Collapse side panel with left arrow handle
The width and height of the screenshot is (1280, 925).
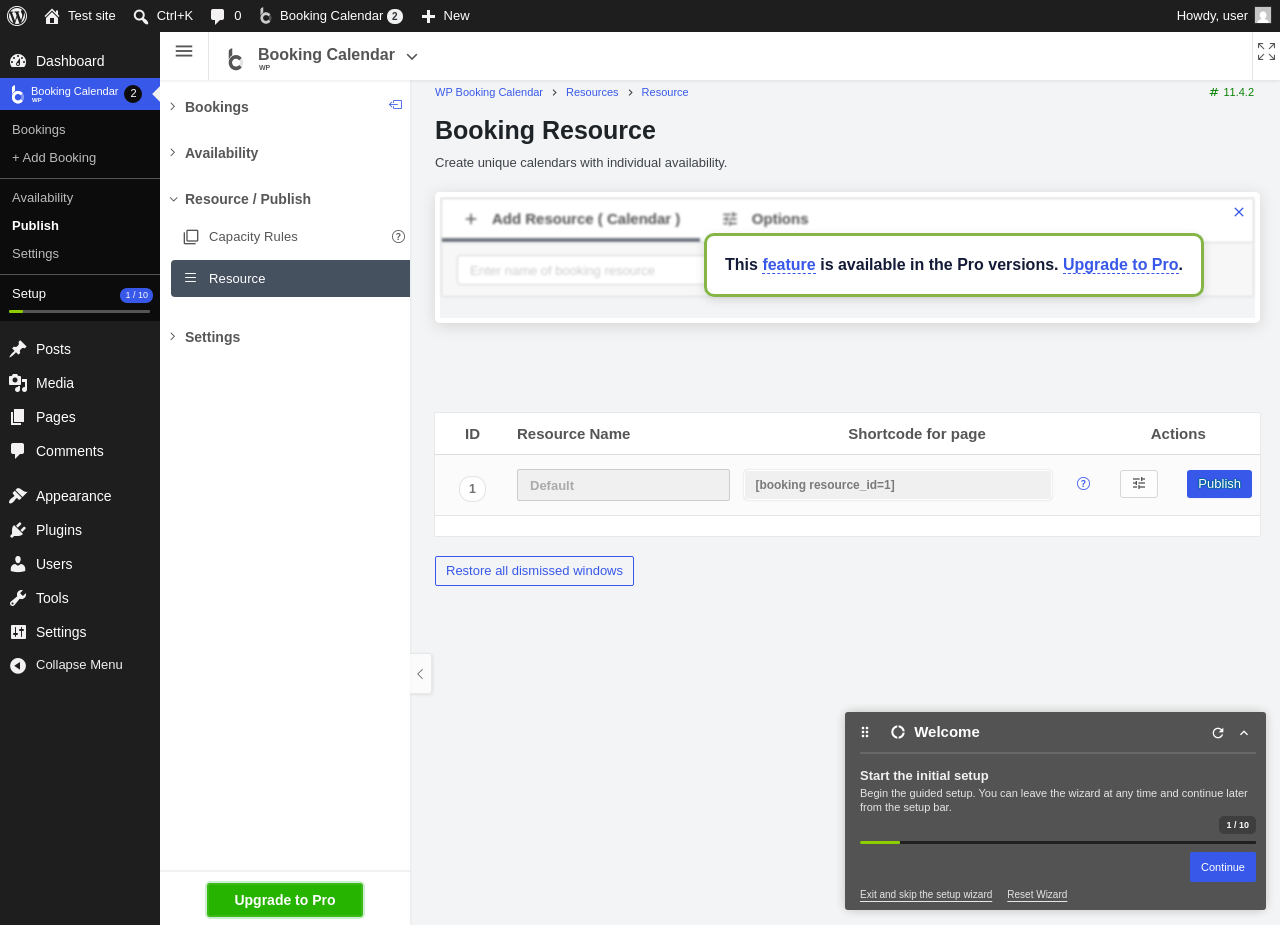421,674
